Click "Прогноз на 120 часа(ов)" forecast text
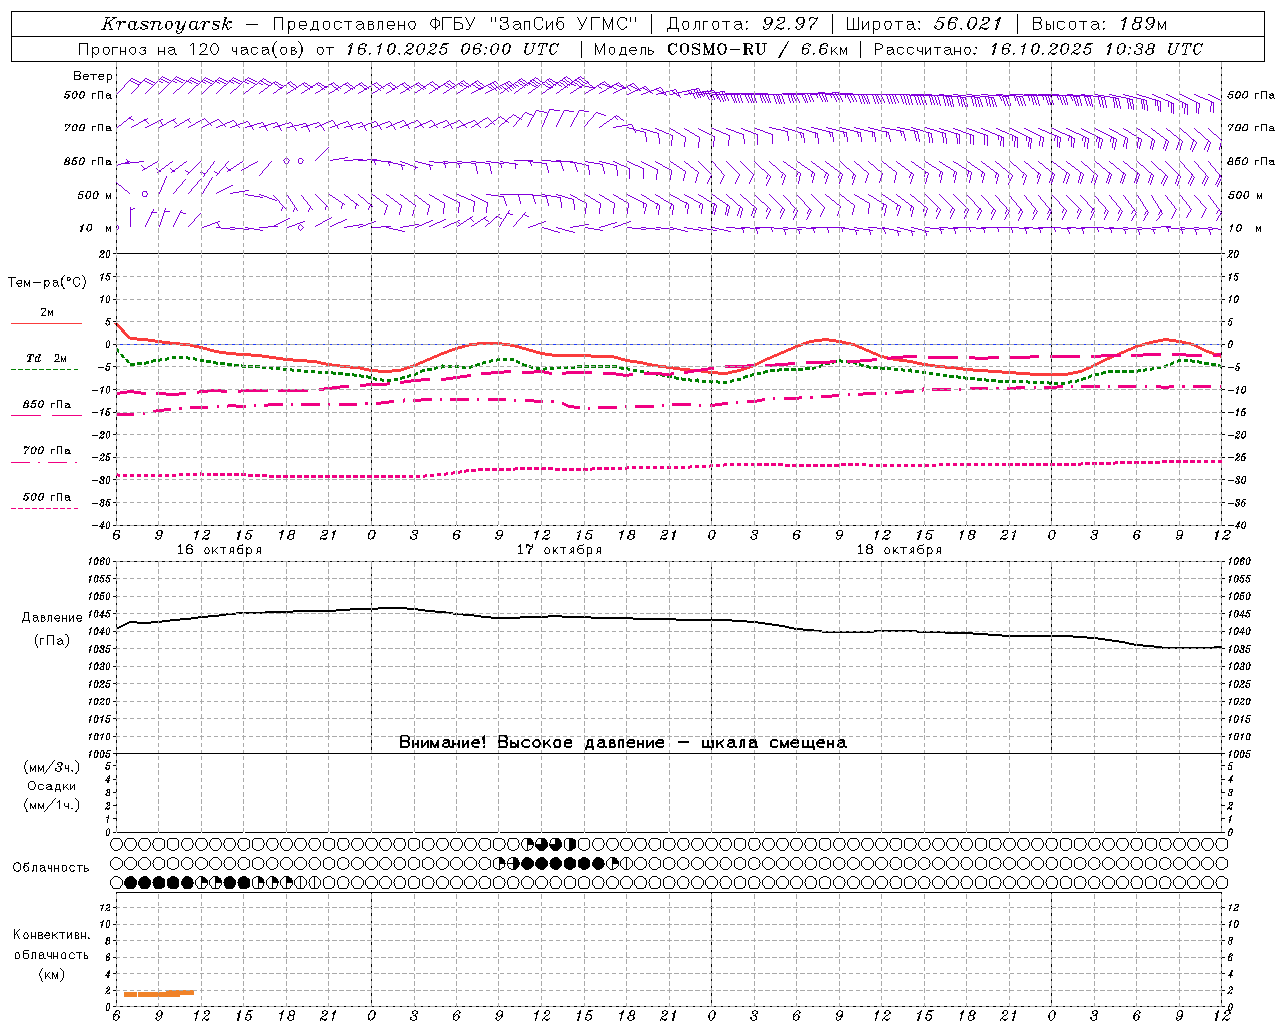Viewport: 1280px width, 1024px height. [x=192, y=49]
